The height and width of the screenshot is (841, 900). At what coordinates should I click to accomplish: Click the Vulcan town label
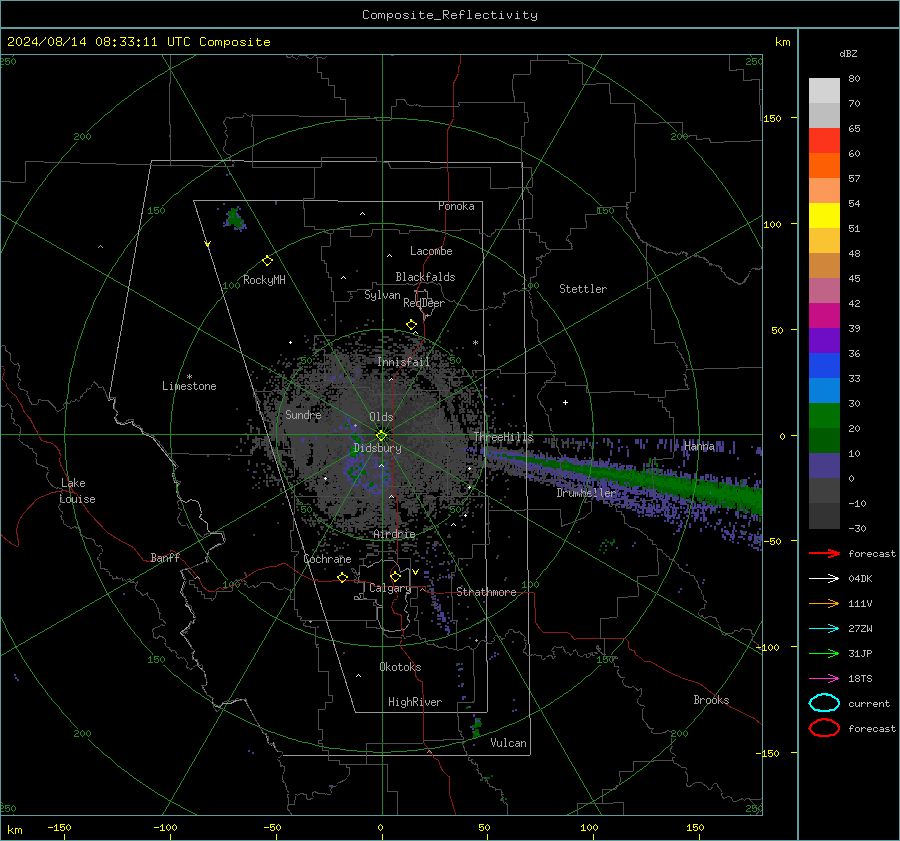(508, 743)
